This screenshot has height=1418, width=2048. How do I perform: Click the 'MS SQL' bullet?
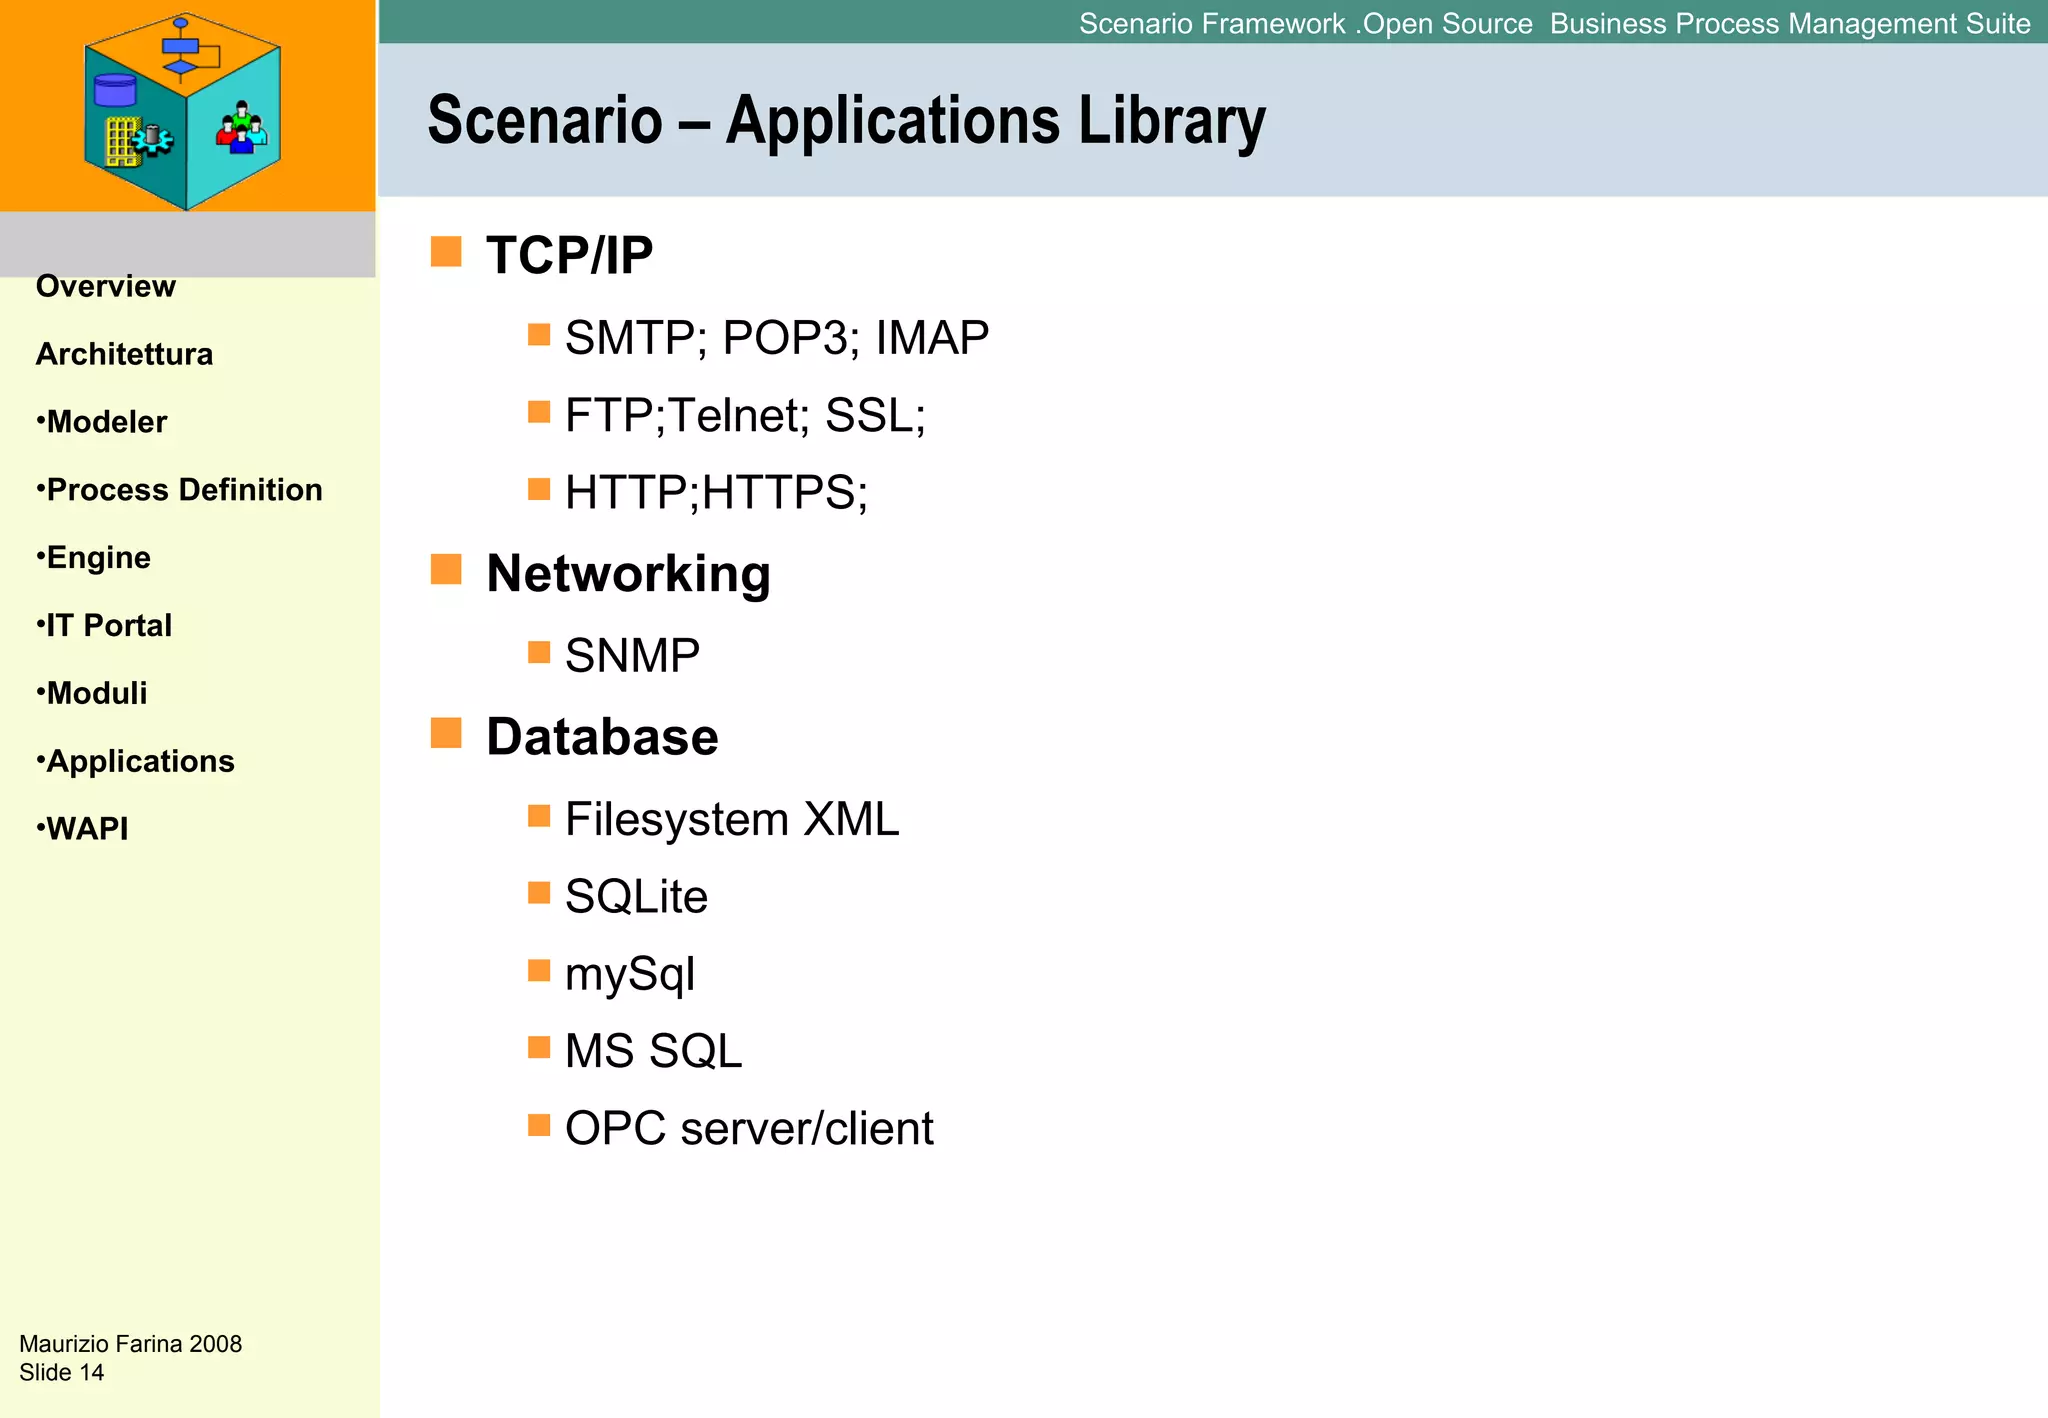click(654, 1051)
